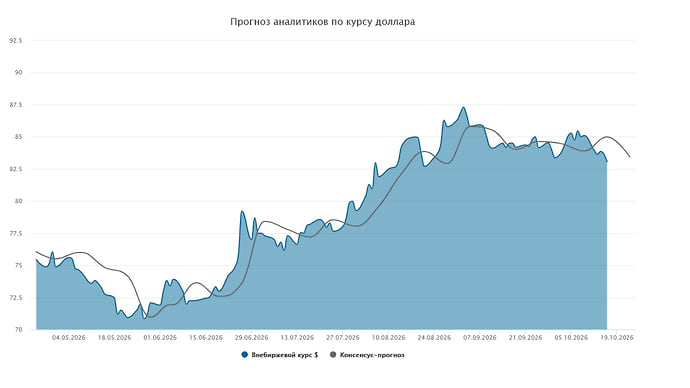Select the 13.07.2026 date label

click(x=297, y=338)
